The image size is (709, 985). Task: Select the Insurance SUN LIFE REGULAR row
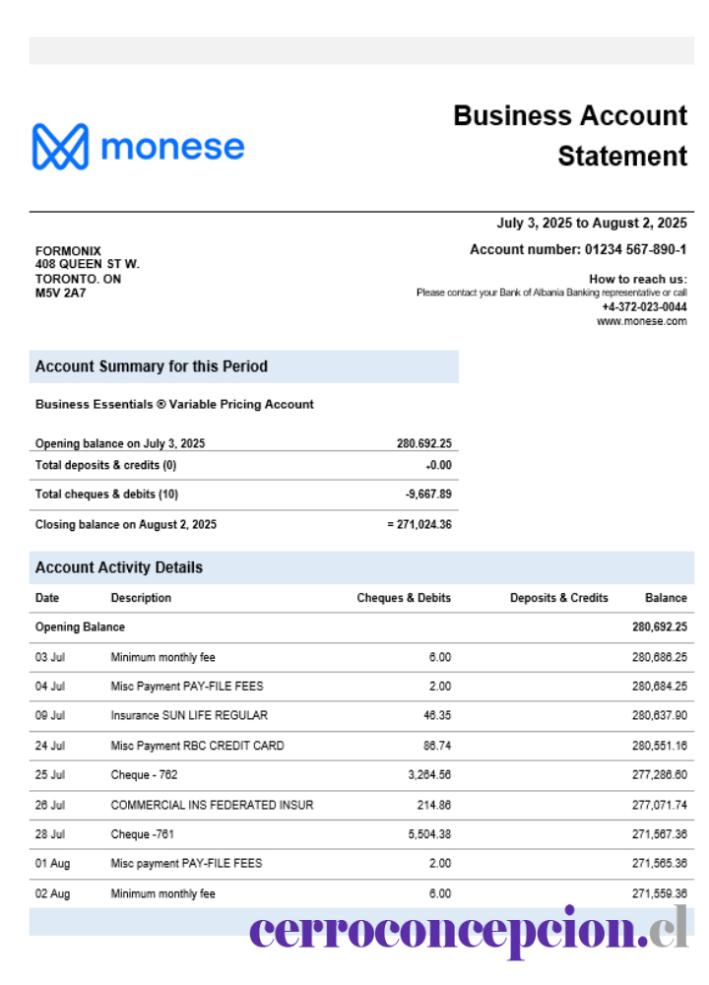(362, 716)
